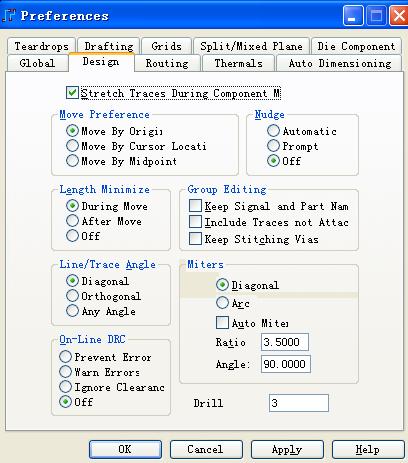408x463 pixels.
Task: Choose Move By Midpoint option
Action: pyautogui.click(x=72, y=161)
